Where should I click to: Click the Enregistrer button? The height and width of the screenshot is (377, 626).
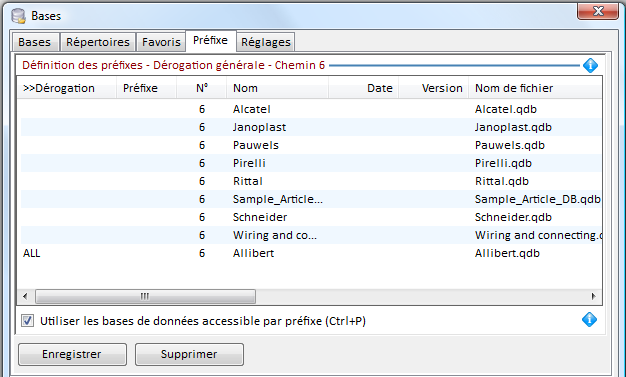click(72, 354)
